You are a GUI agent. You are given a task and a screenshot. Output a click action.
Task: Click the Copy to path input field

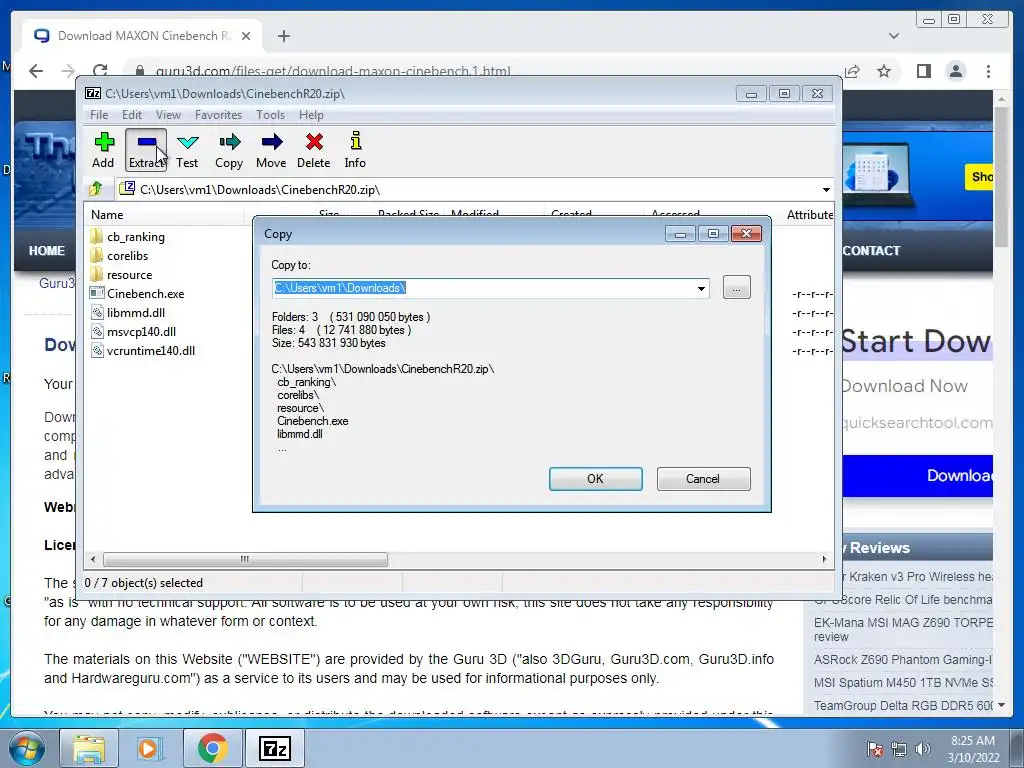click(483, 288)
